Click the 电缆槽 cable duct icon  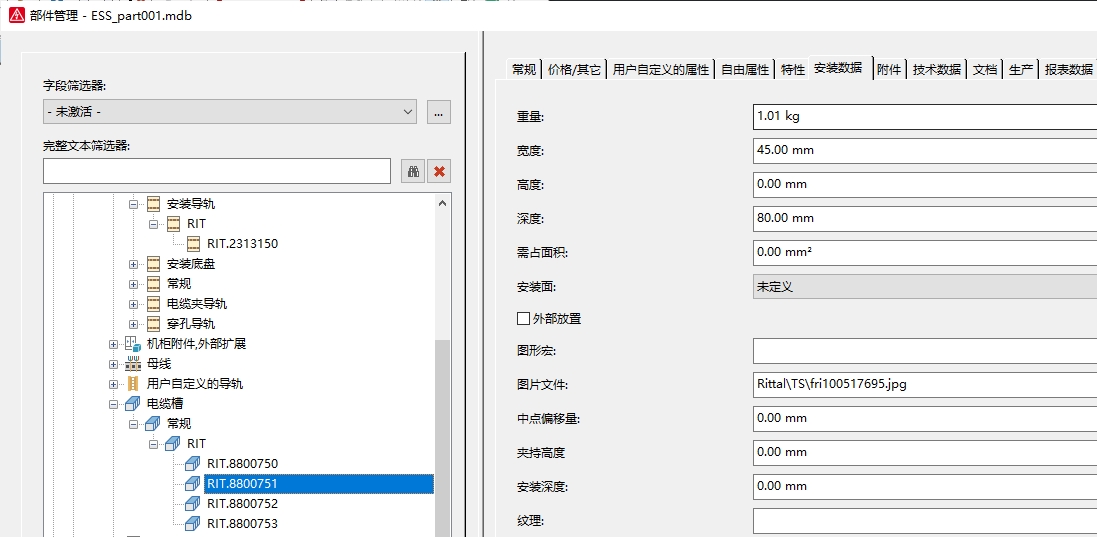133,404
